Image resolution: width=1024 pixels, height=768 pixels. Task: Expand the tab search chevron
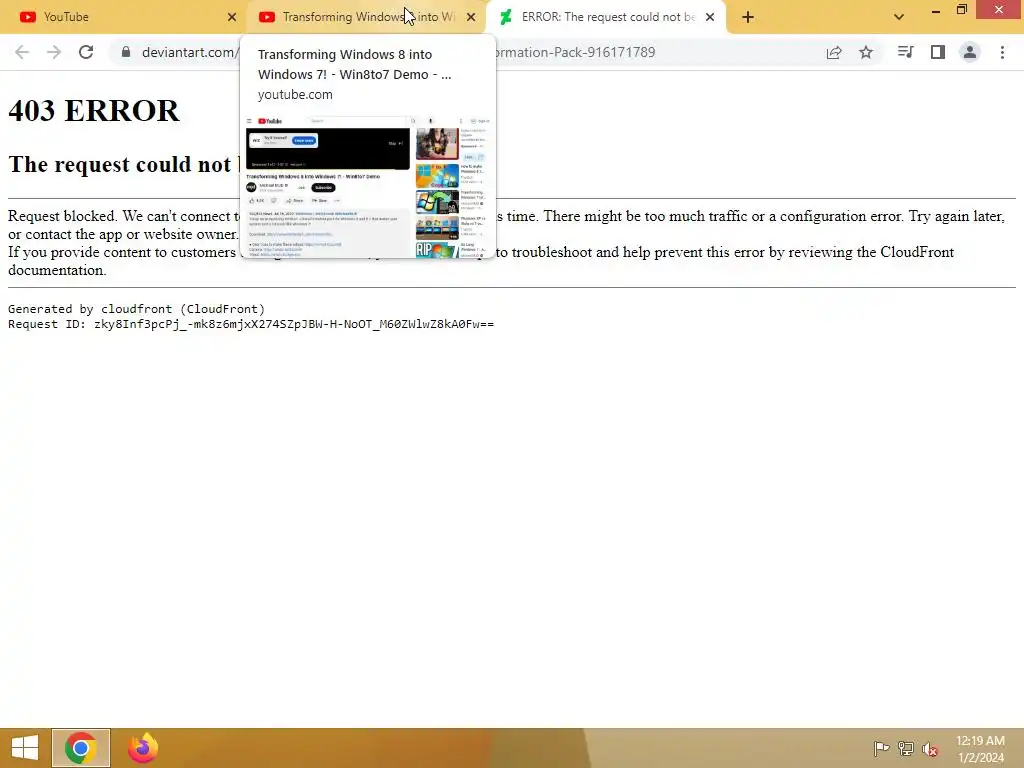pyautogui.click(x=899, y=17)
